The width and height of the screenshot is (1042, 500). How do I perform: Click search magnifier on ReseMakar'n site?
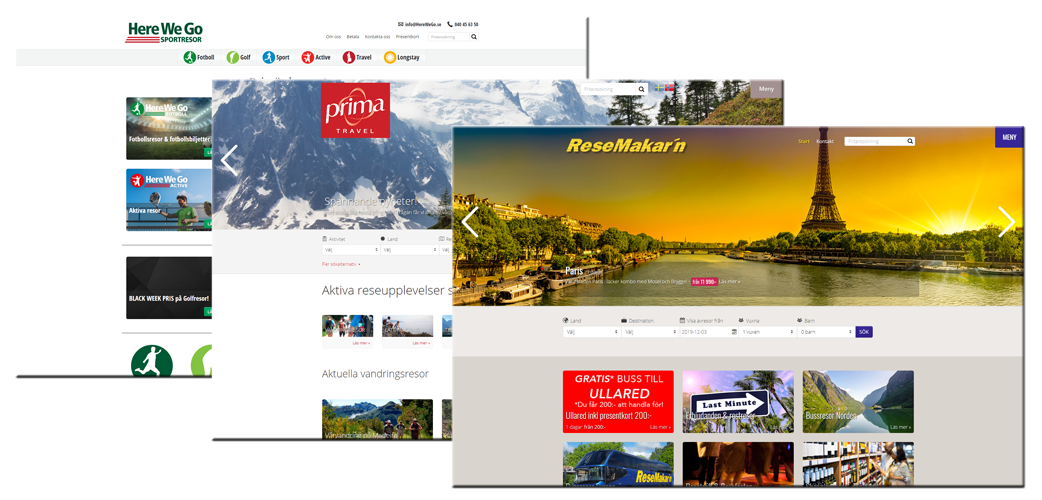910,141
